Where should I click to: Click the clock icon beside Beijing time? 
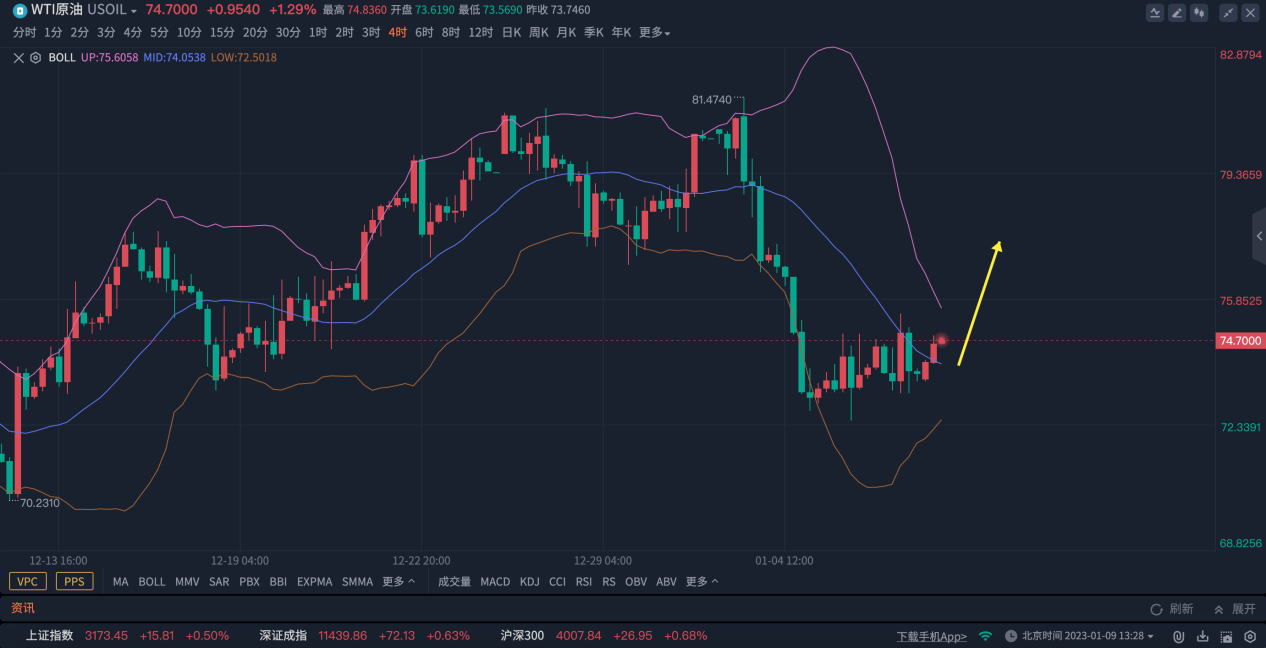(x=1011, y=636)
